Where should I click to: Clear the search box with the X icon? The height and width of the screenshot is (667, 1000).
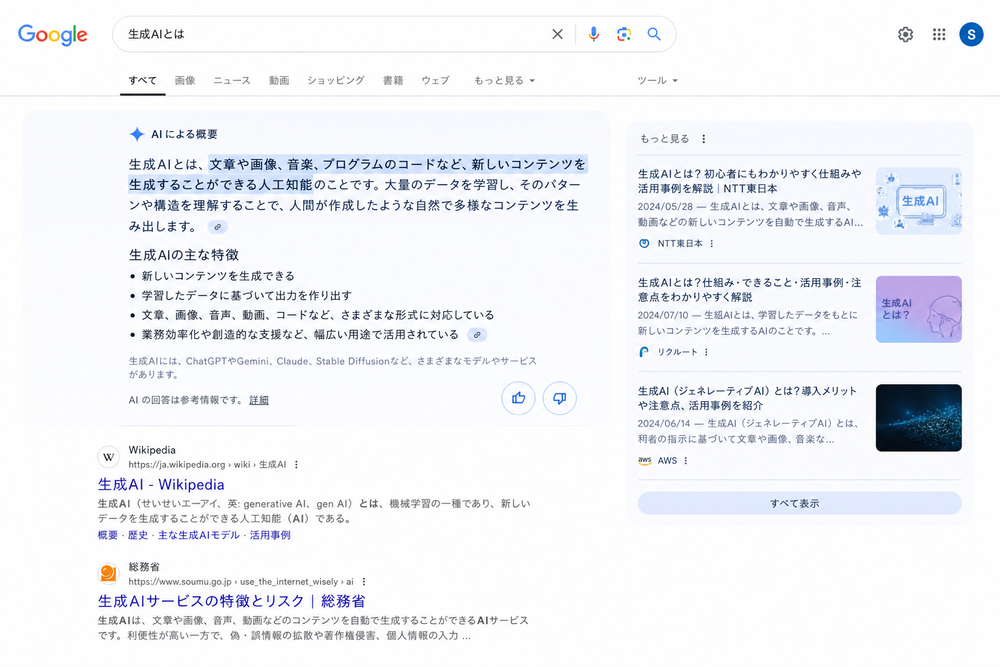557,34
